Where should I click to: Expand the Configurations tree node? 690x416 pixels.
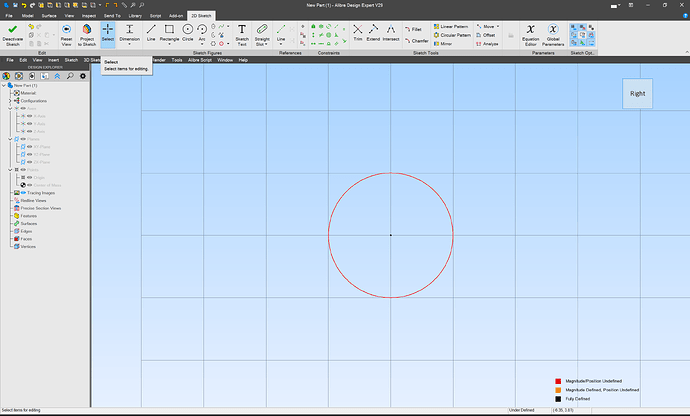(10, 101)
